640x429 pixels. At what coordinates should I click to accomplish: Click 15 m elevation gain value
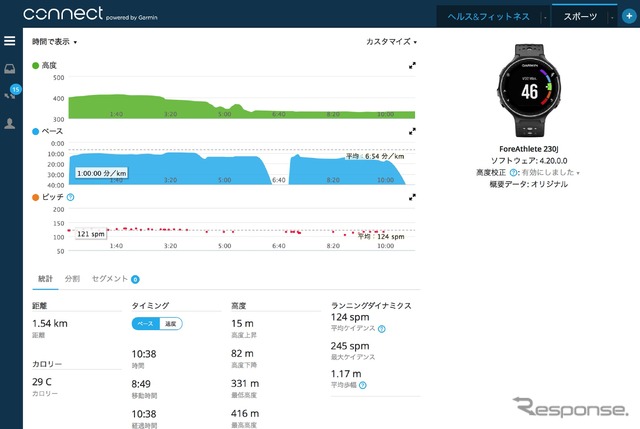click(x=242, y=324)
